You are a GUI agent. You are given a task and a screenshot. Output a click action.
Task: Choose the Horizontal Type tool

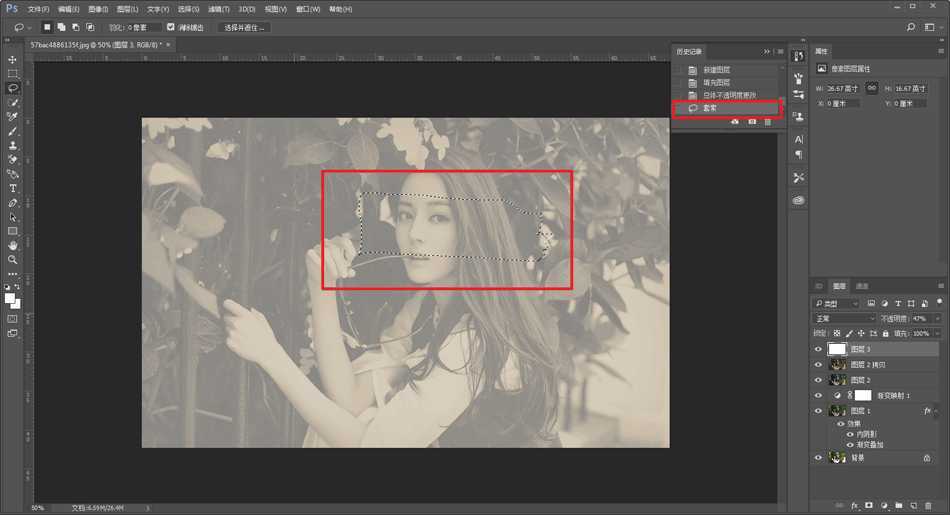click(x=13, y=188)
